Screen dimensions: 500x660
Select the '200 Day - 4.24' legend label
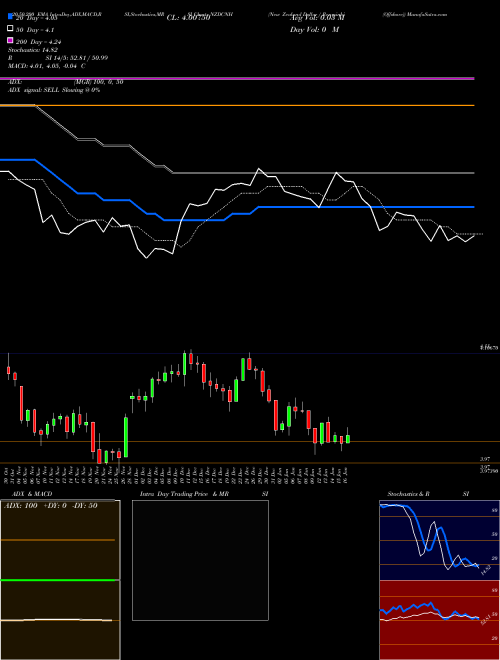(39, 42)
